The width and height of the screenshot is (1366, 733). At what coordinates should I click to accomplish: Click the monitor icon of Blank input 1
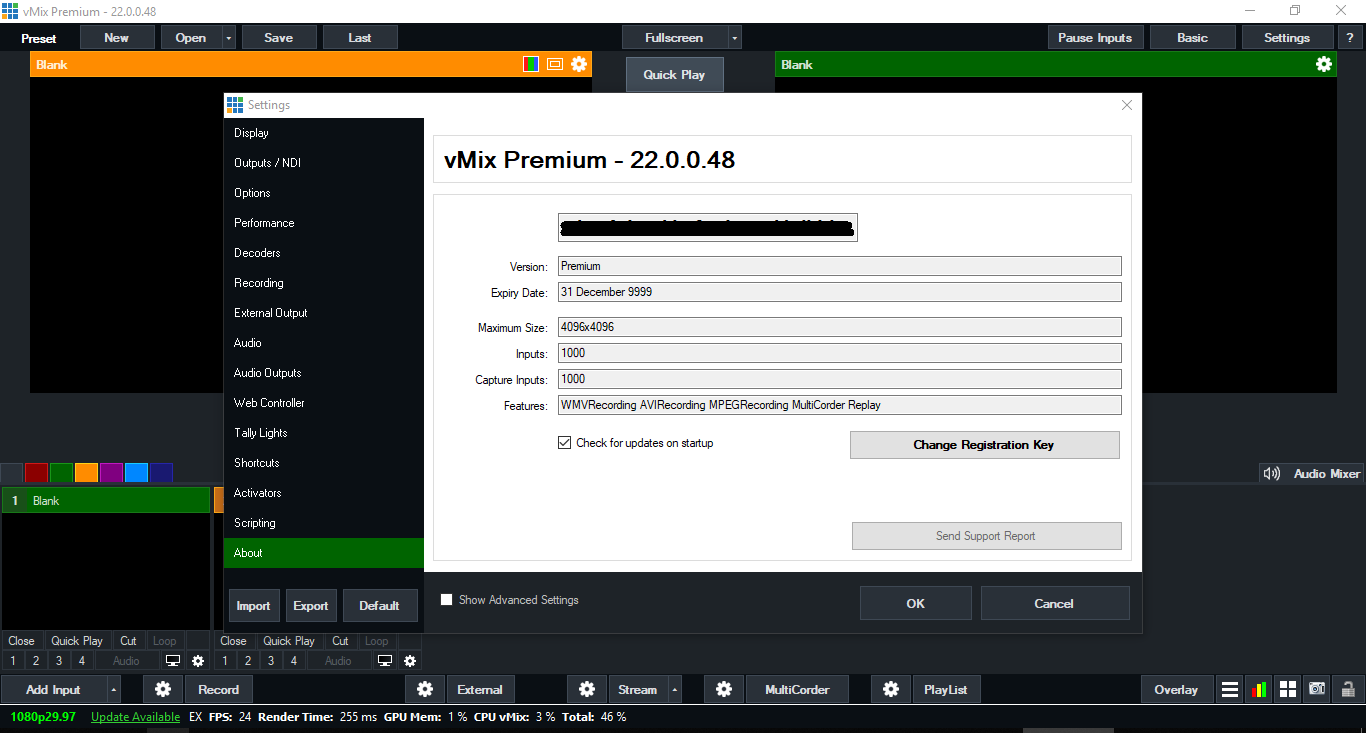tap(173, 661)
